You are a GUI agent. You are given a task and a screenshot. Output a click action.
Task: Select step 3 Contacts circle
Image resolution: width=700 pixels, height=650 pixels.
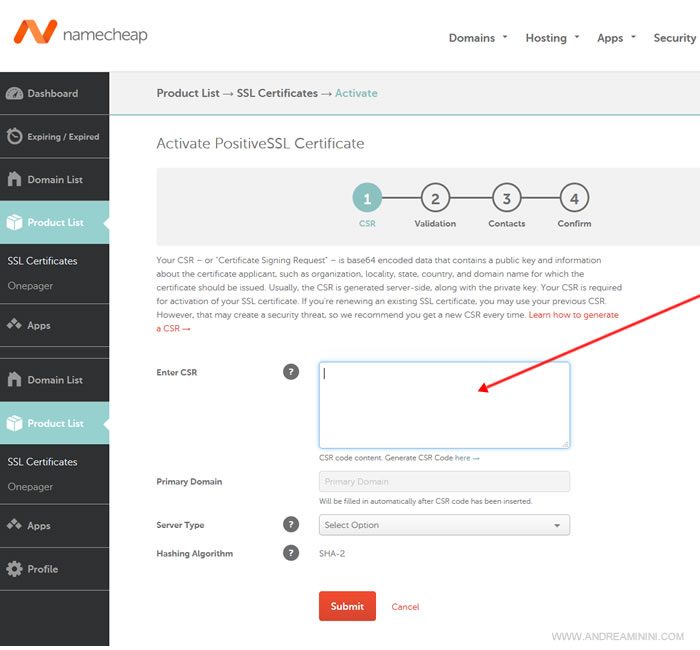click(x=507, y=198)
